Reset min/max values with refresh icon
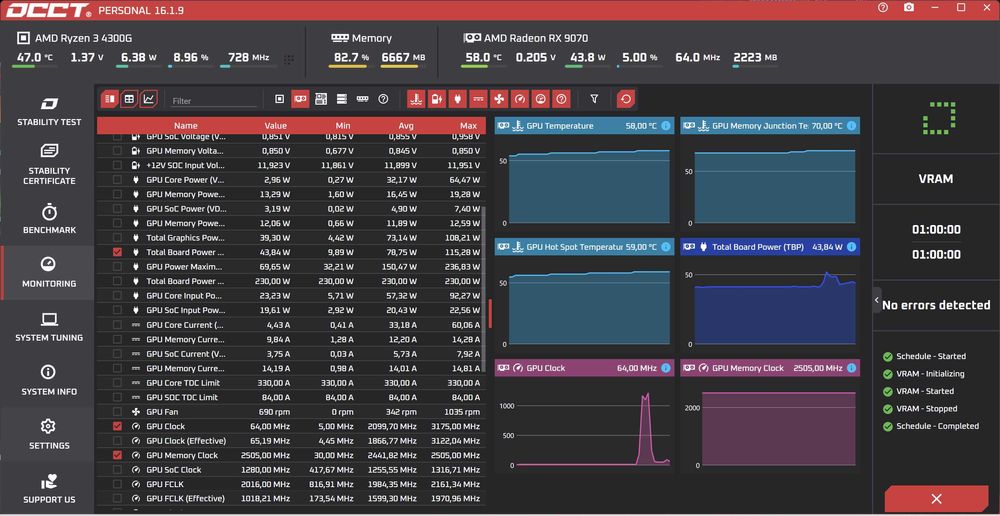 pyautogui.click(x=626, y=99)
